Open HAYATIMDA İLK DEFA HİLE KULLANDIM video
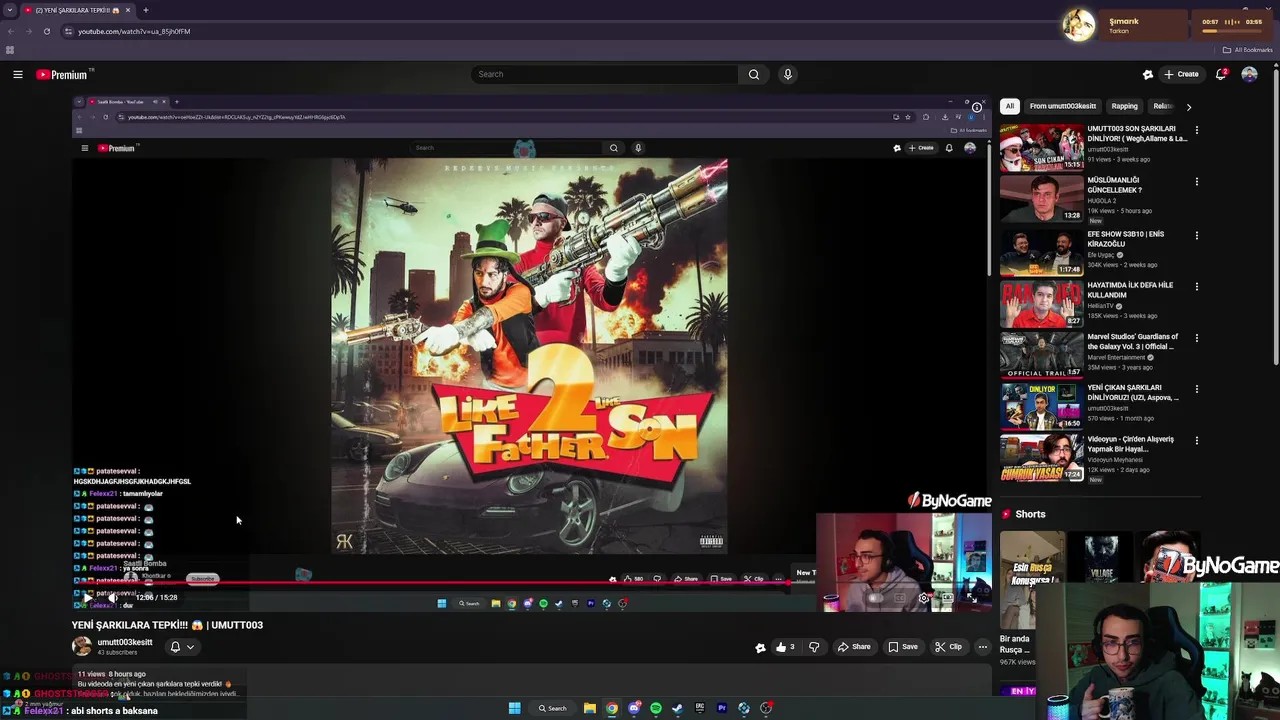This screenshot has height=720, width=1280. 1041,303
